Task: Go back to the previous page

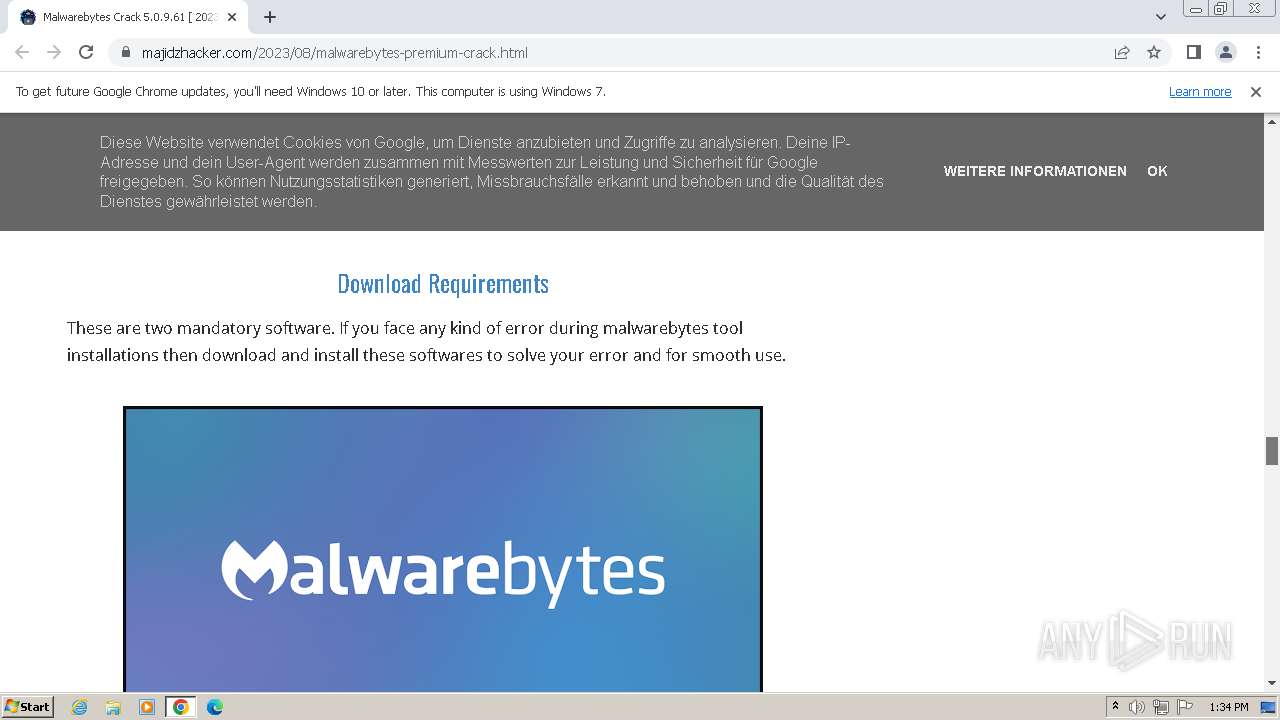Action: point(22,52)
